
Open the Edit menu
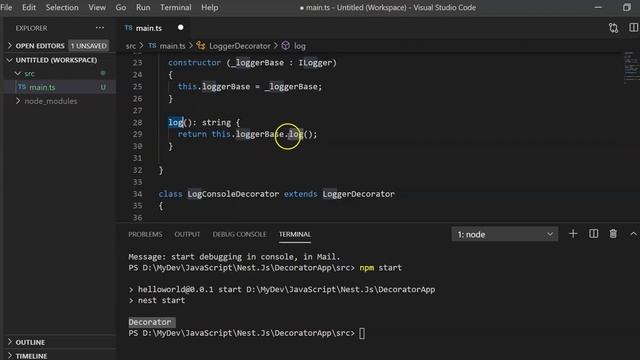[29, 7]
